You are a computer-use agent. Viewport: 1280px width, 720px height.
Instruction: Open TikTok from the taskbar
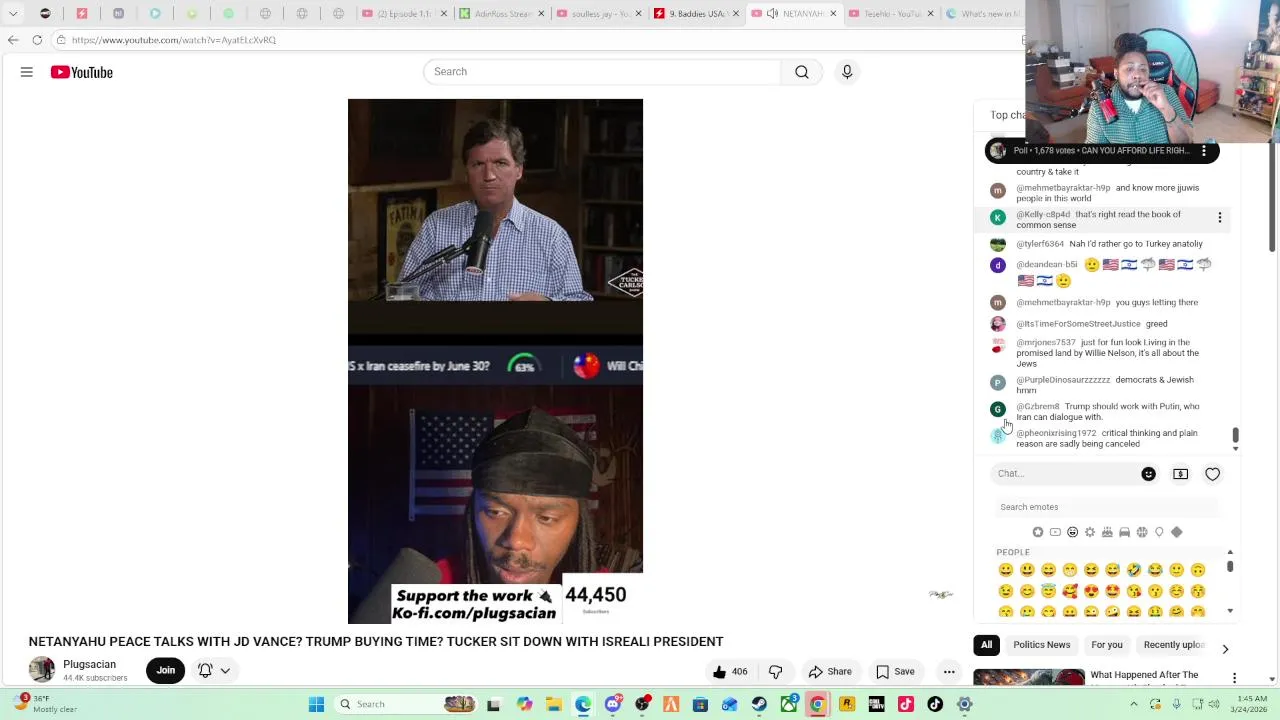click(935, 704)
